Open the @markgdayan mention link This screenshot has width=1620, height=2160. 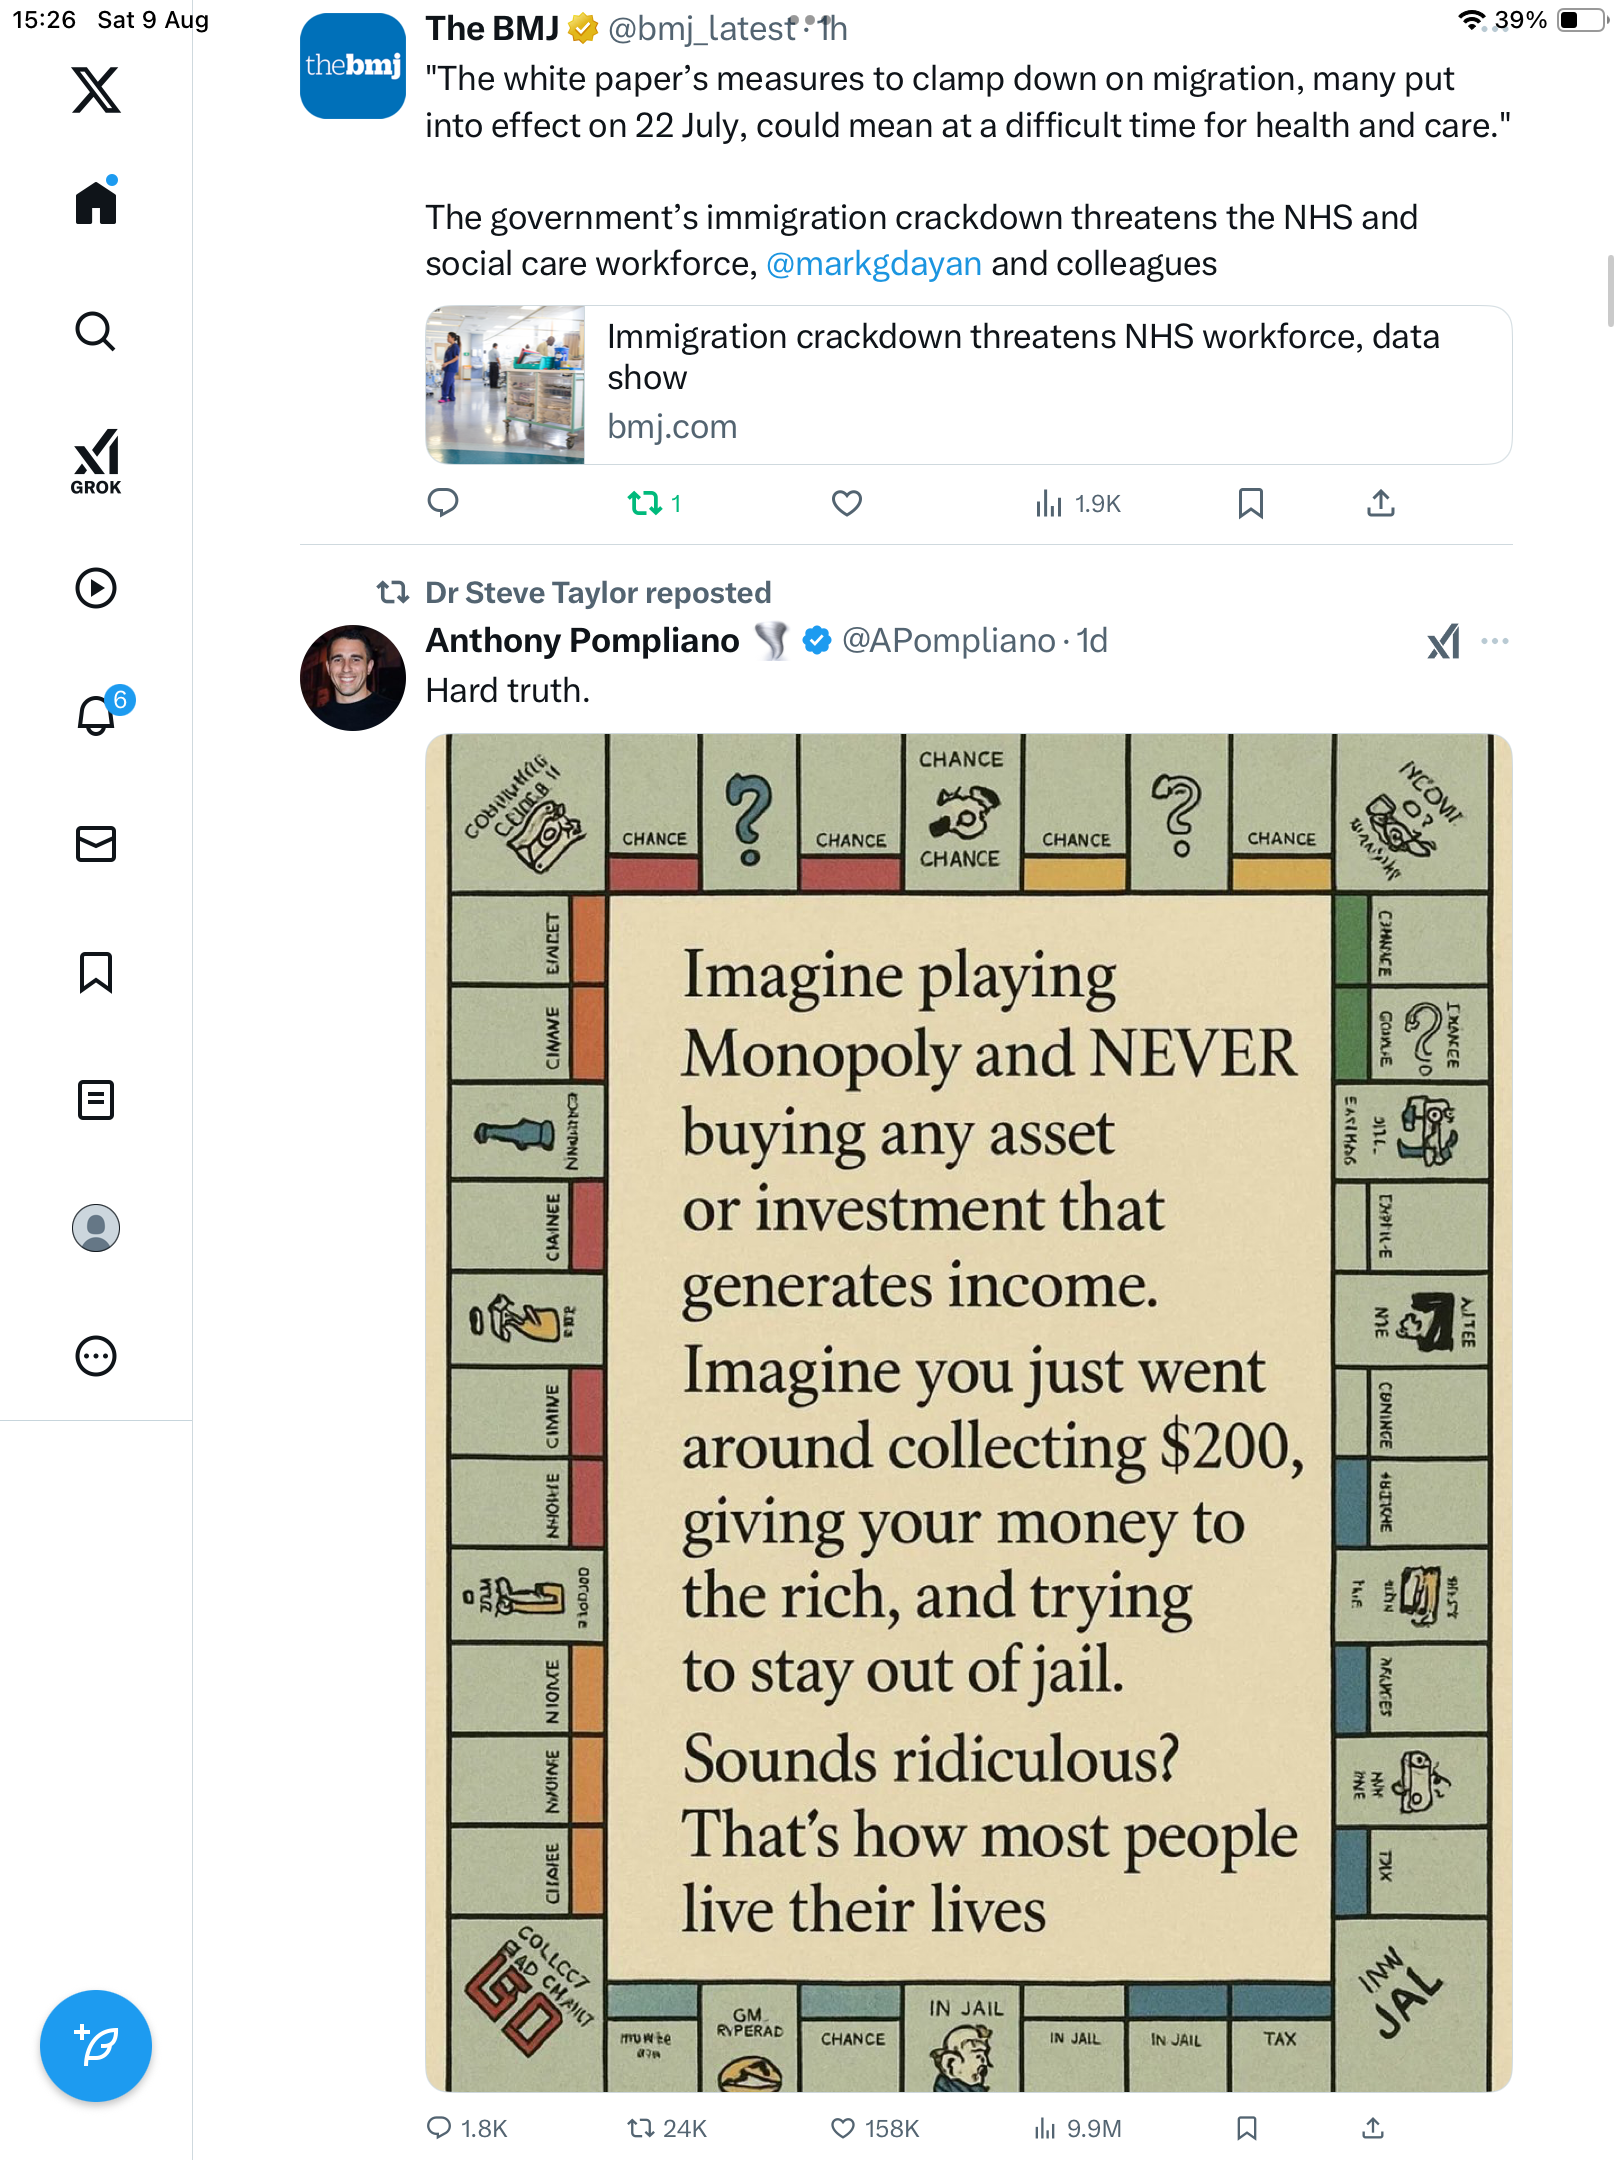873,264
